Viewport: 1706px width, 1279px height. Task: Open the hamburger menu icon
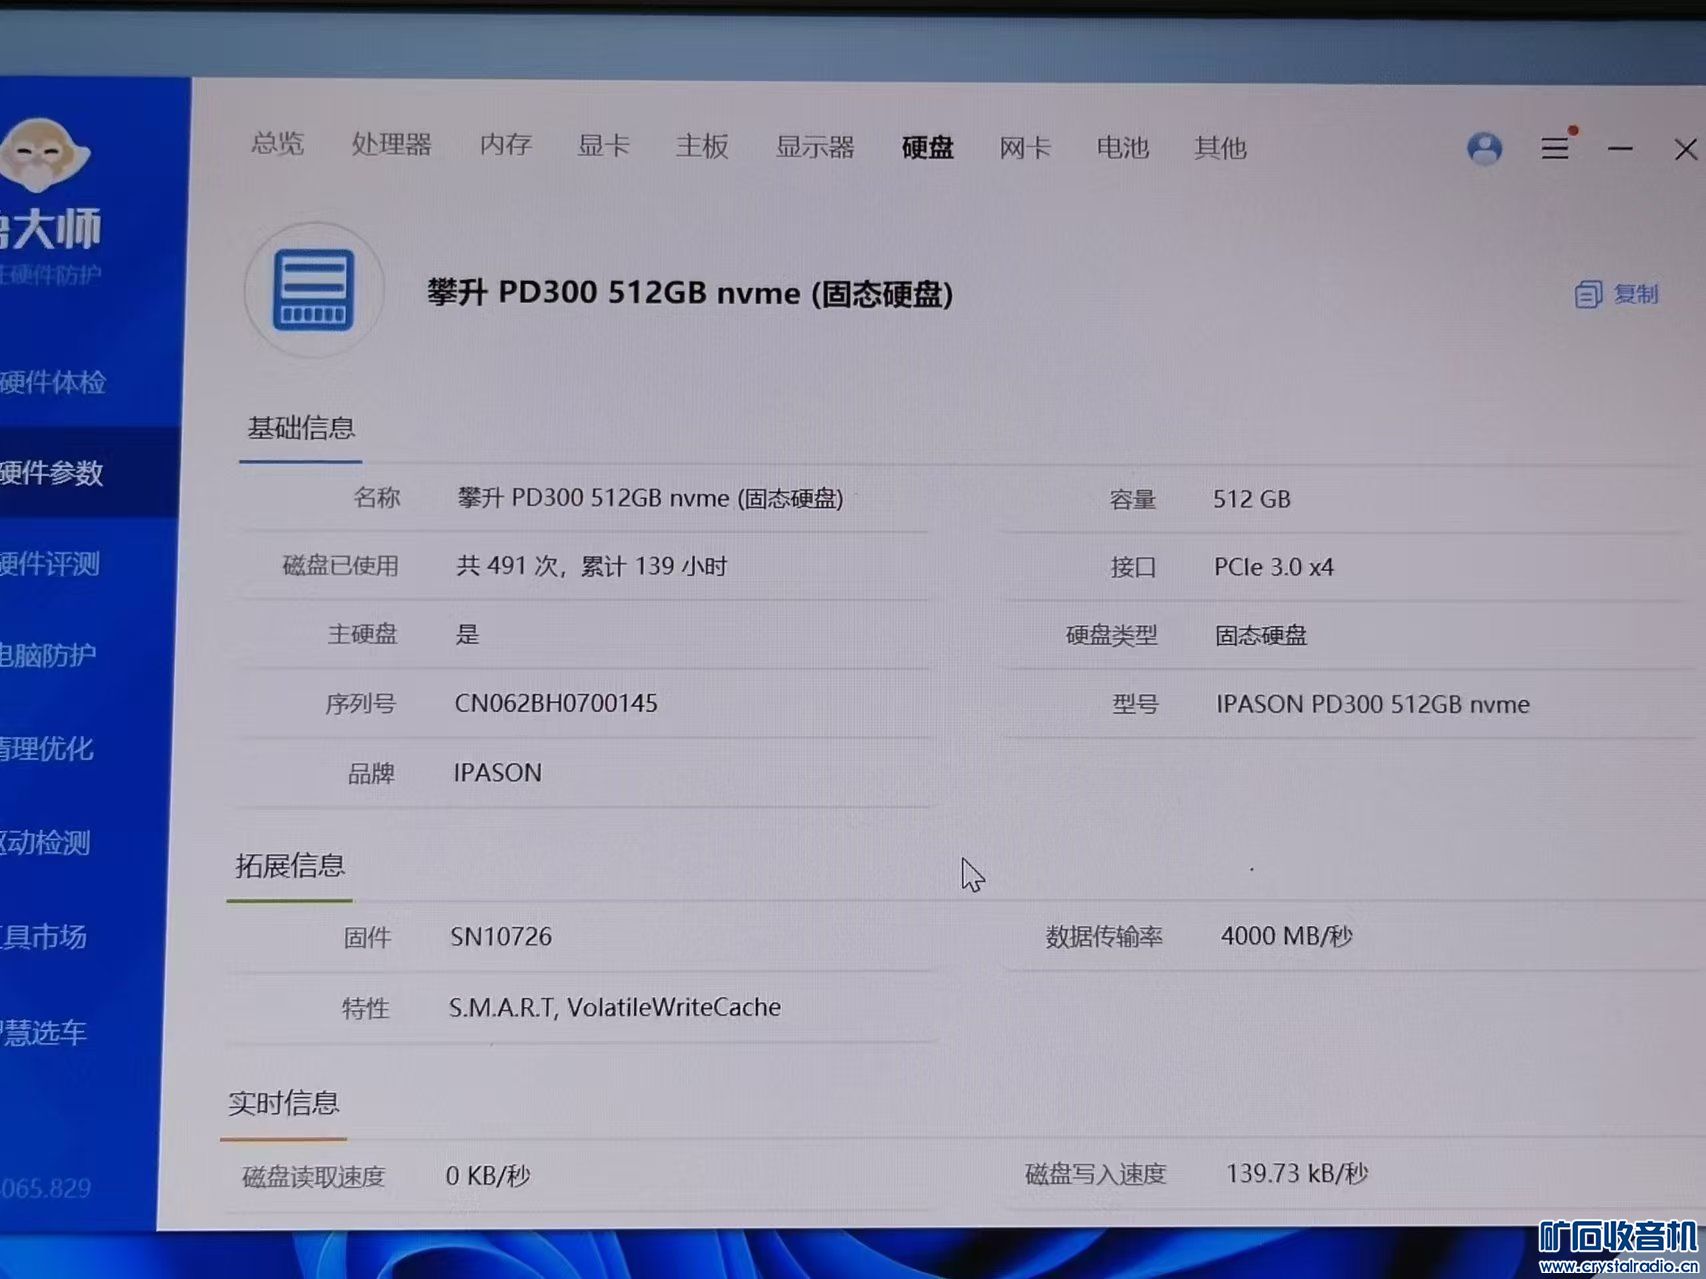(1555, 148)
